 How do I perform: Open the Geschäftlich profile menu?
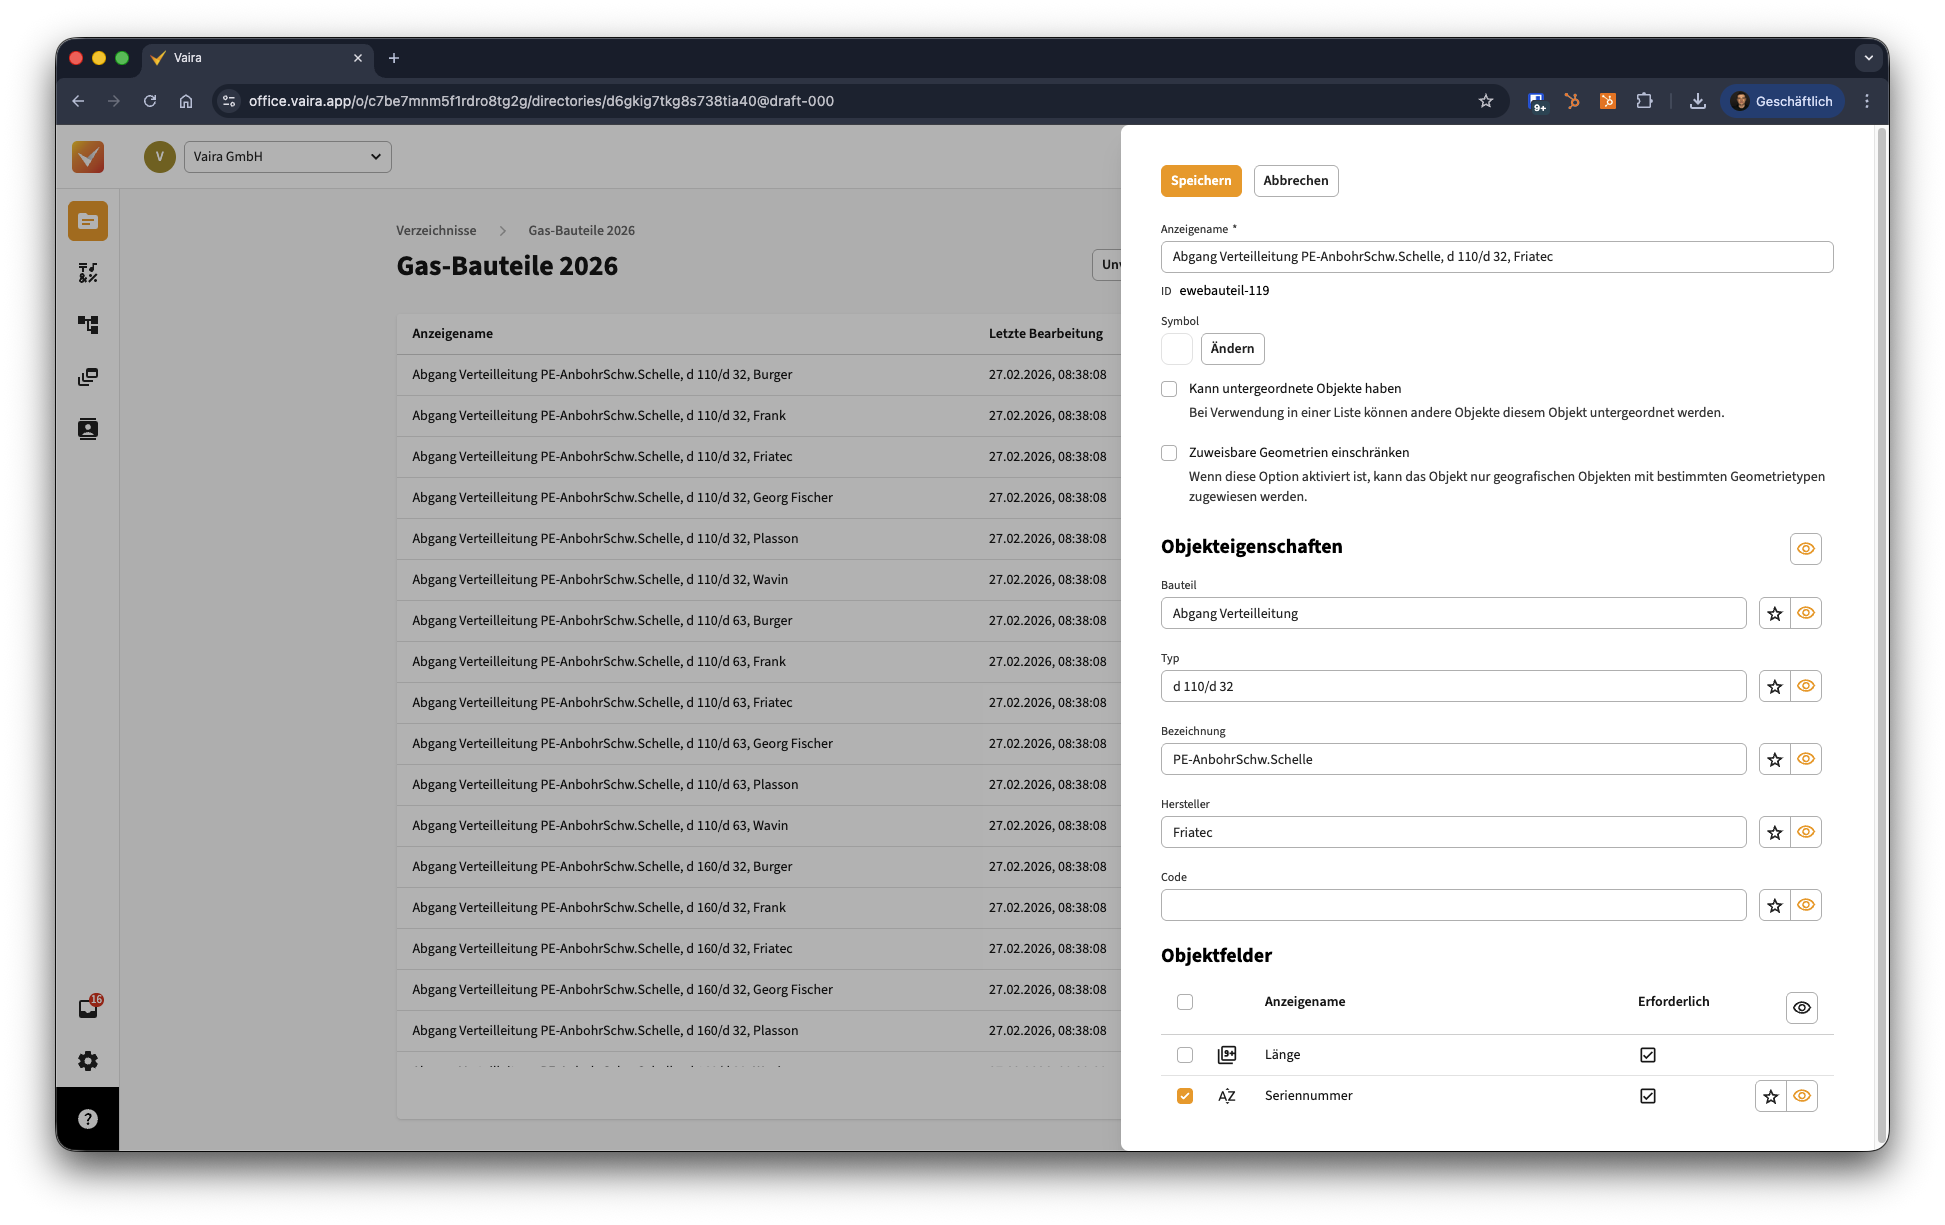(x=1782, y=101)
